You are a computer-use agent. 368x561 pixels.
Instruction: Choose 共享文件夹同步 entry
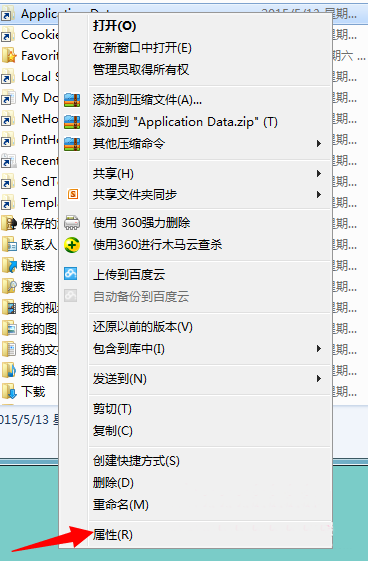coord(135,195)
